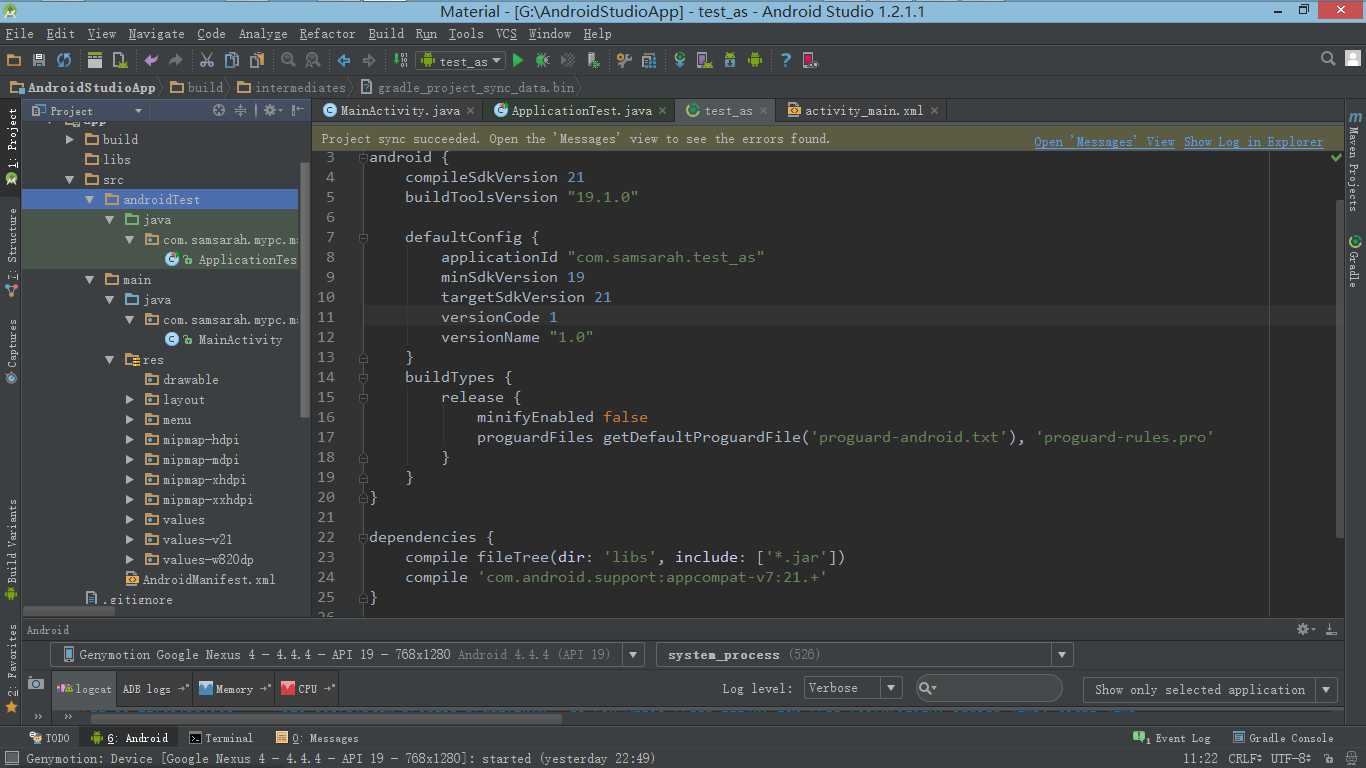1366x768 pixels.
Task: Open the Project panel gear settings
Action: click(271, 111)
